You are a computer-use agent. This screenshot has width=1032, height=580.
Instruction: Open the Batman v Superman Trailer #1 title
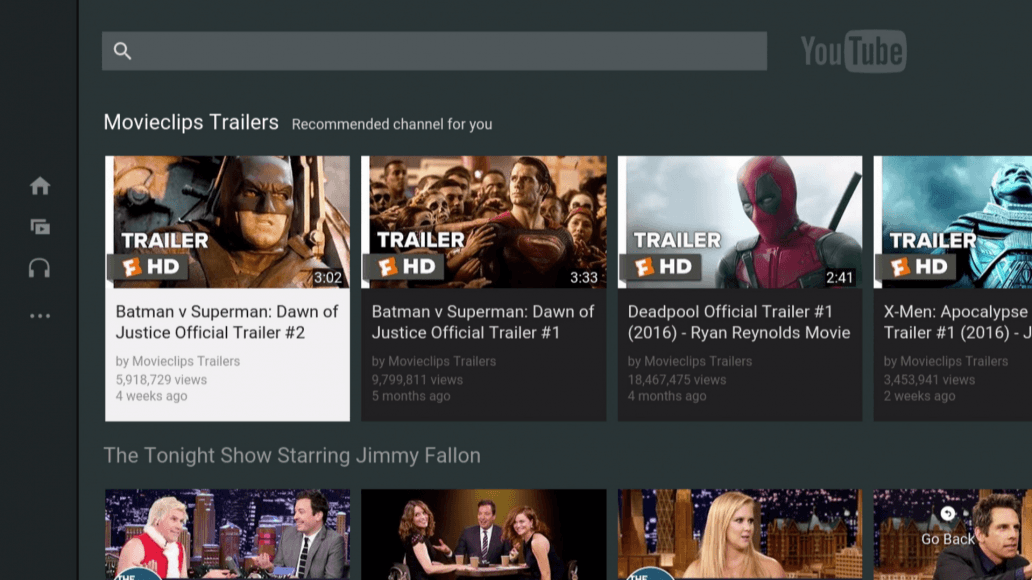[x=483, y=322]
